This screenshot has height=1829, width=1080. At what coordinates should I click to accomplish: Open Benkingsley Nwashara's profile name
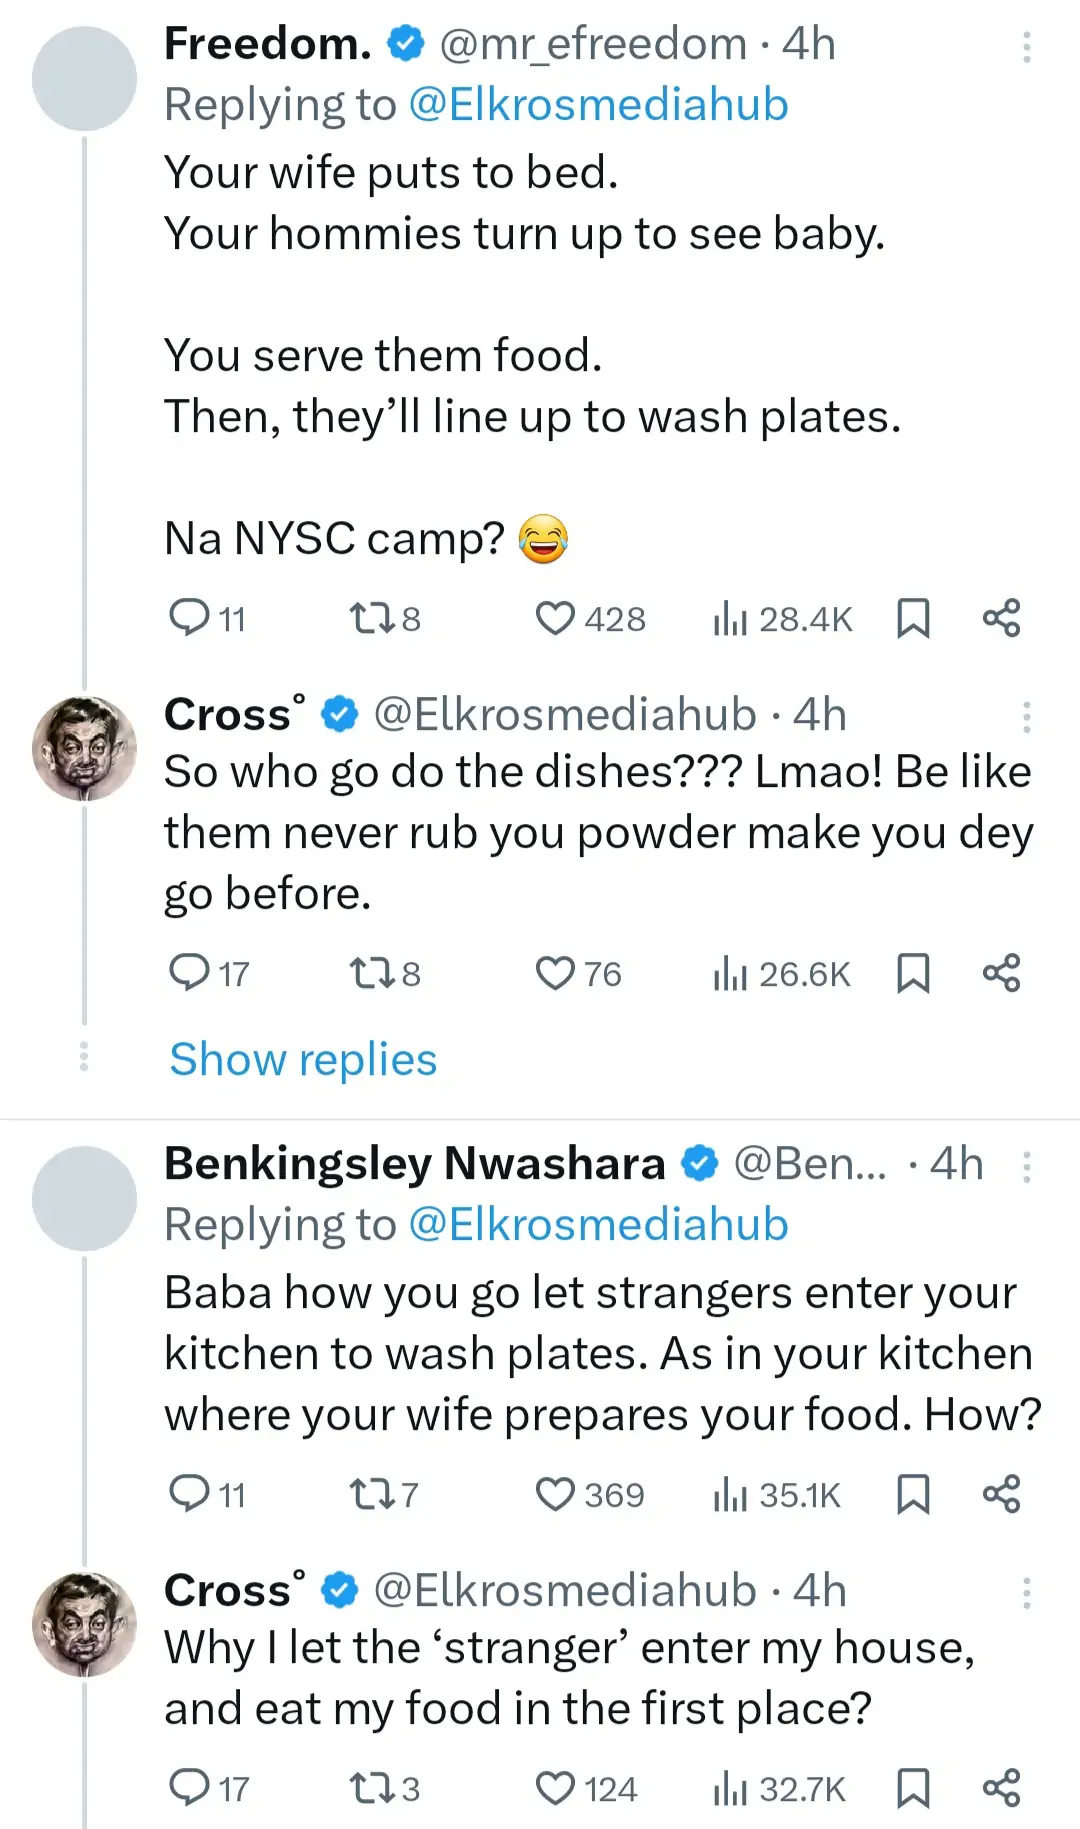[x=414, y=1164]
